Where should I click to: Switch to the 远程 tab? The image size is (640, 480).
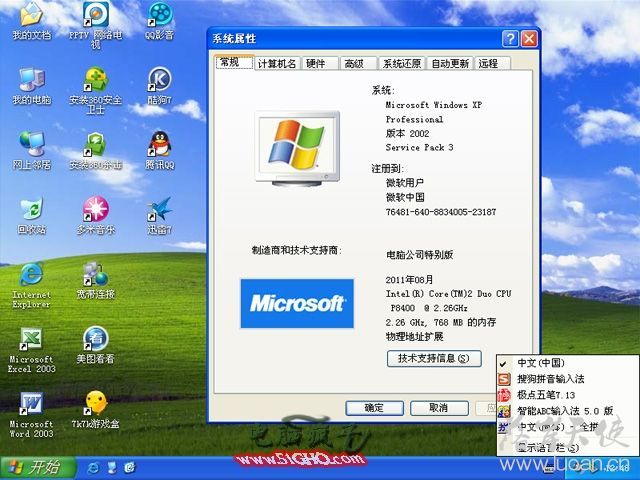(x=492, y=64)
